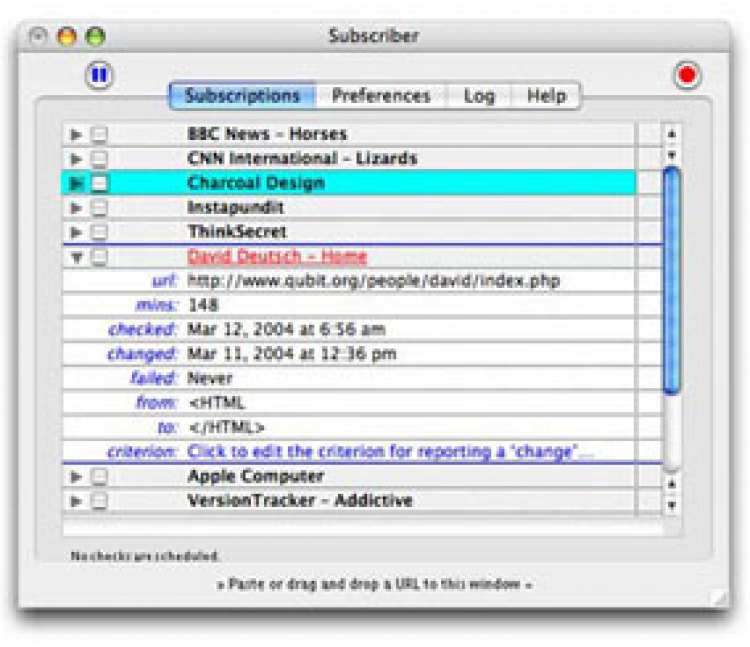Screen dimensions: 750x647
Task: Select the VersionTracker - Addictive title
Action: tap(300, 501)
